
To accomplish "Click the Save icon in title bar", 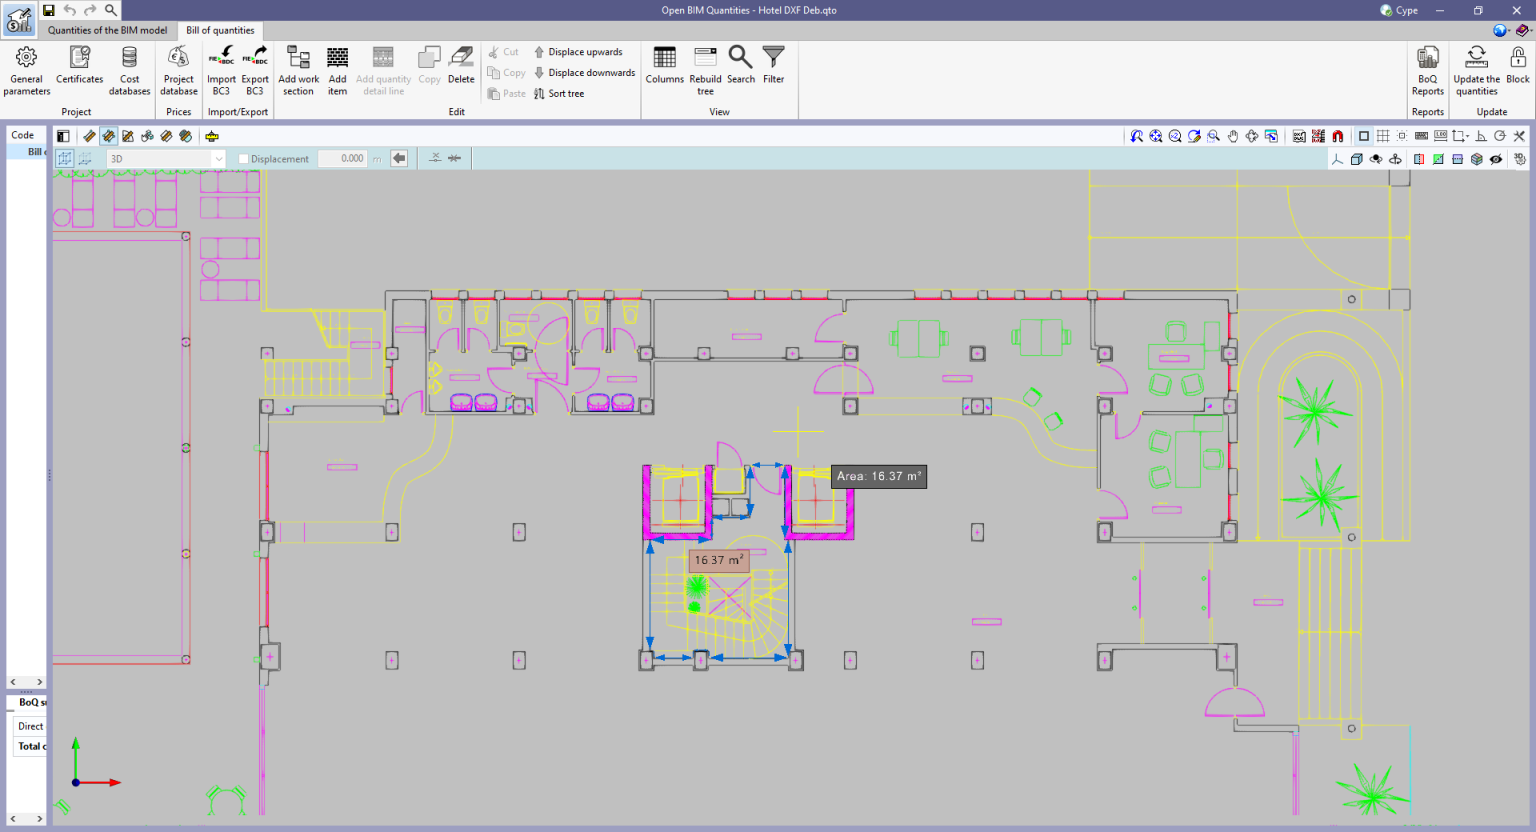I will pos(48,10).
